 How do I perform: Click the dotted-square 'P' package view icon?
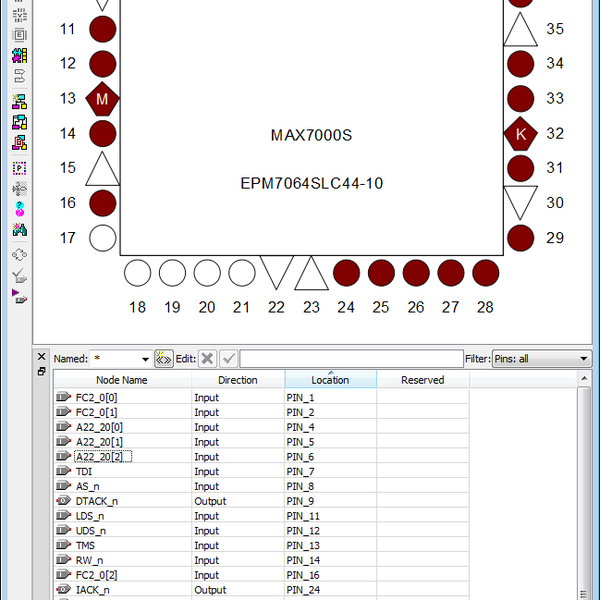20,168
